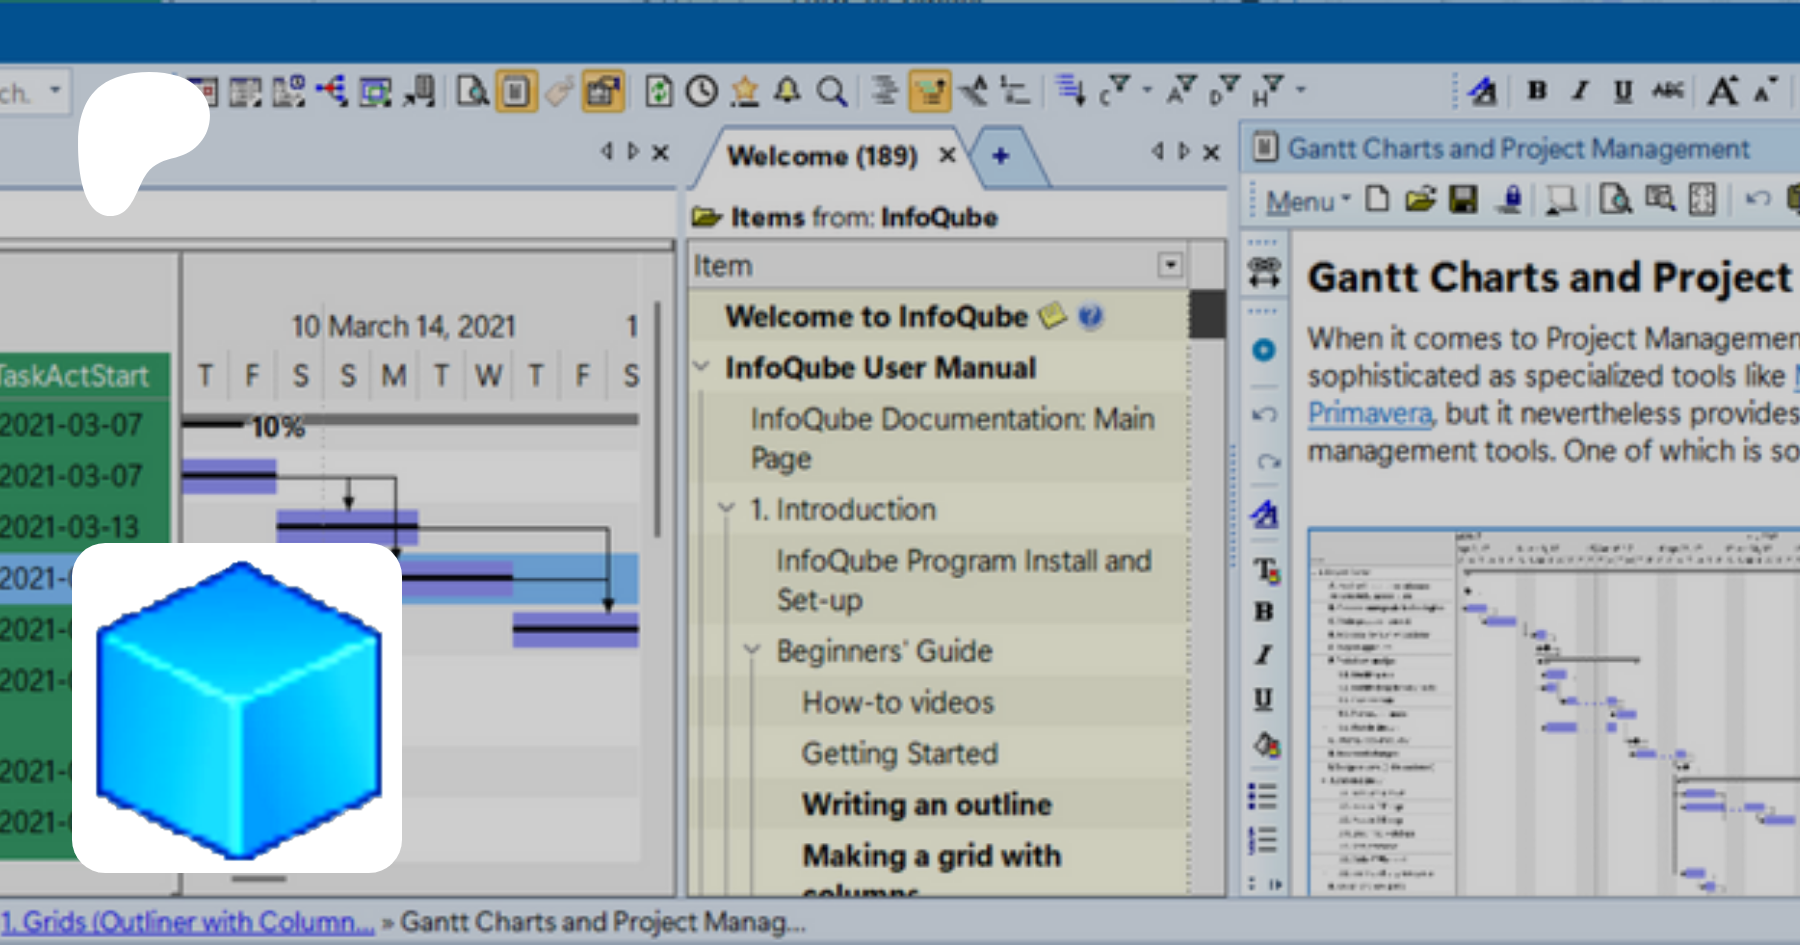The width and height of the screenshot is (1800, 945).
Task: Click the background fill color bucket icon
Action: (1265, 745)
